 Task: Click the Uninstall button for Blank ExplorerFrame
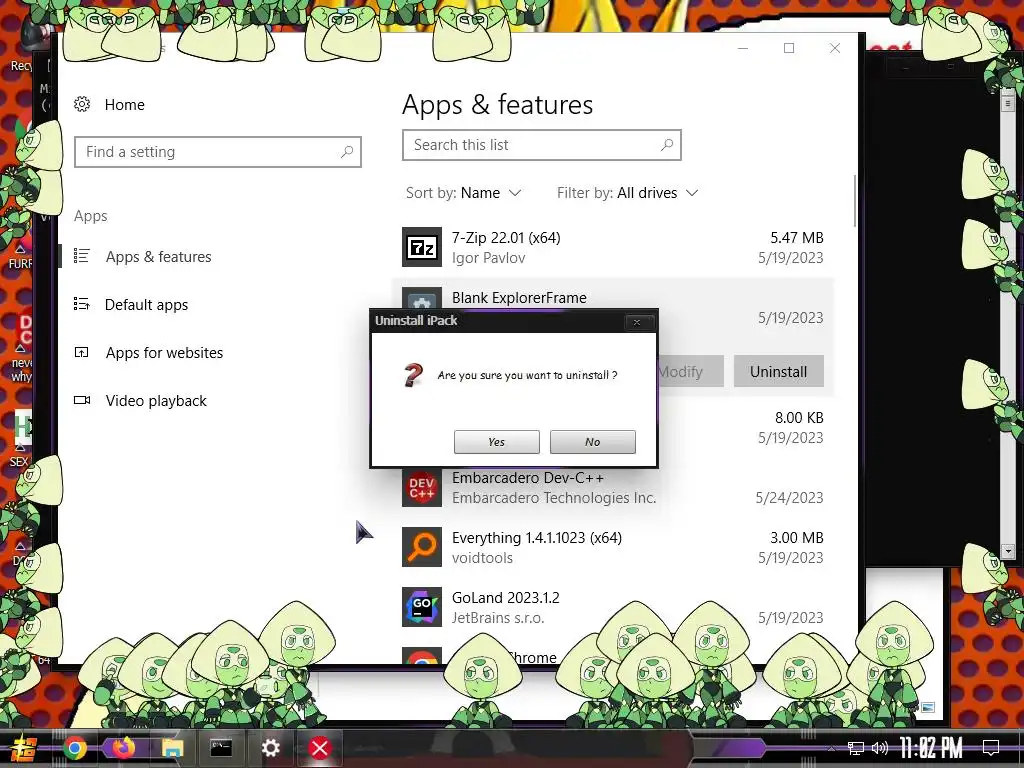point(778,371)
